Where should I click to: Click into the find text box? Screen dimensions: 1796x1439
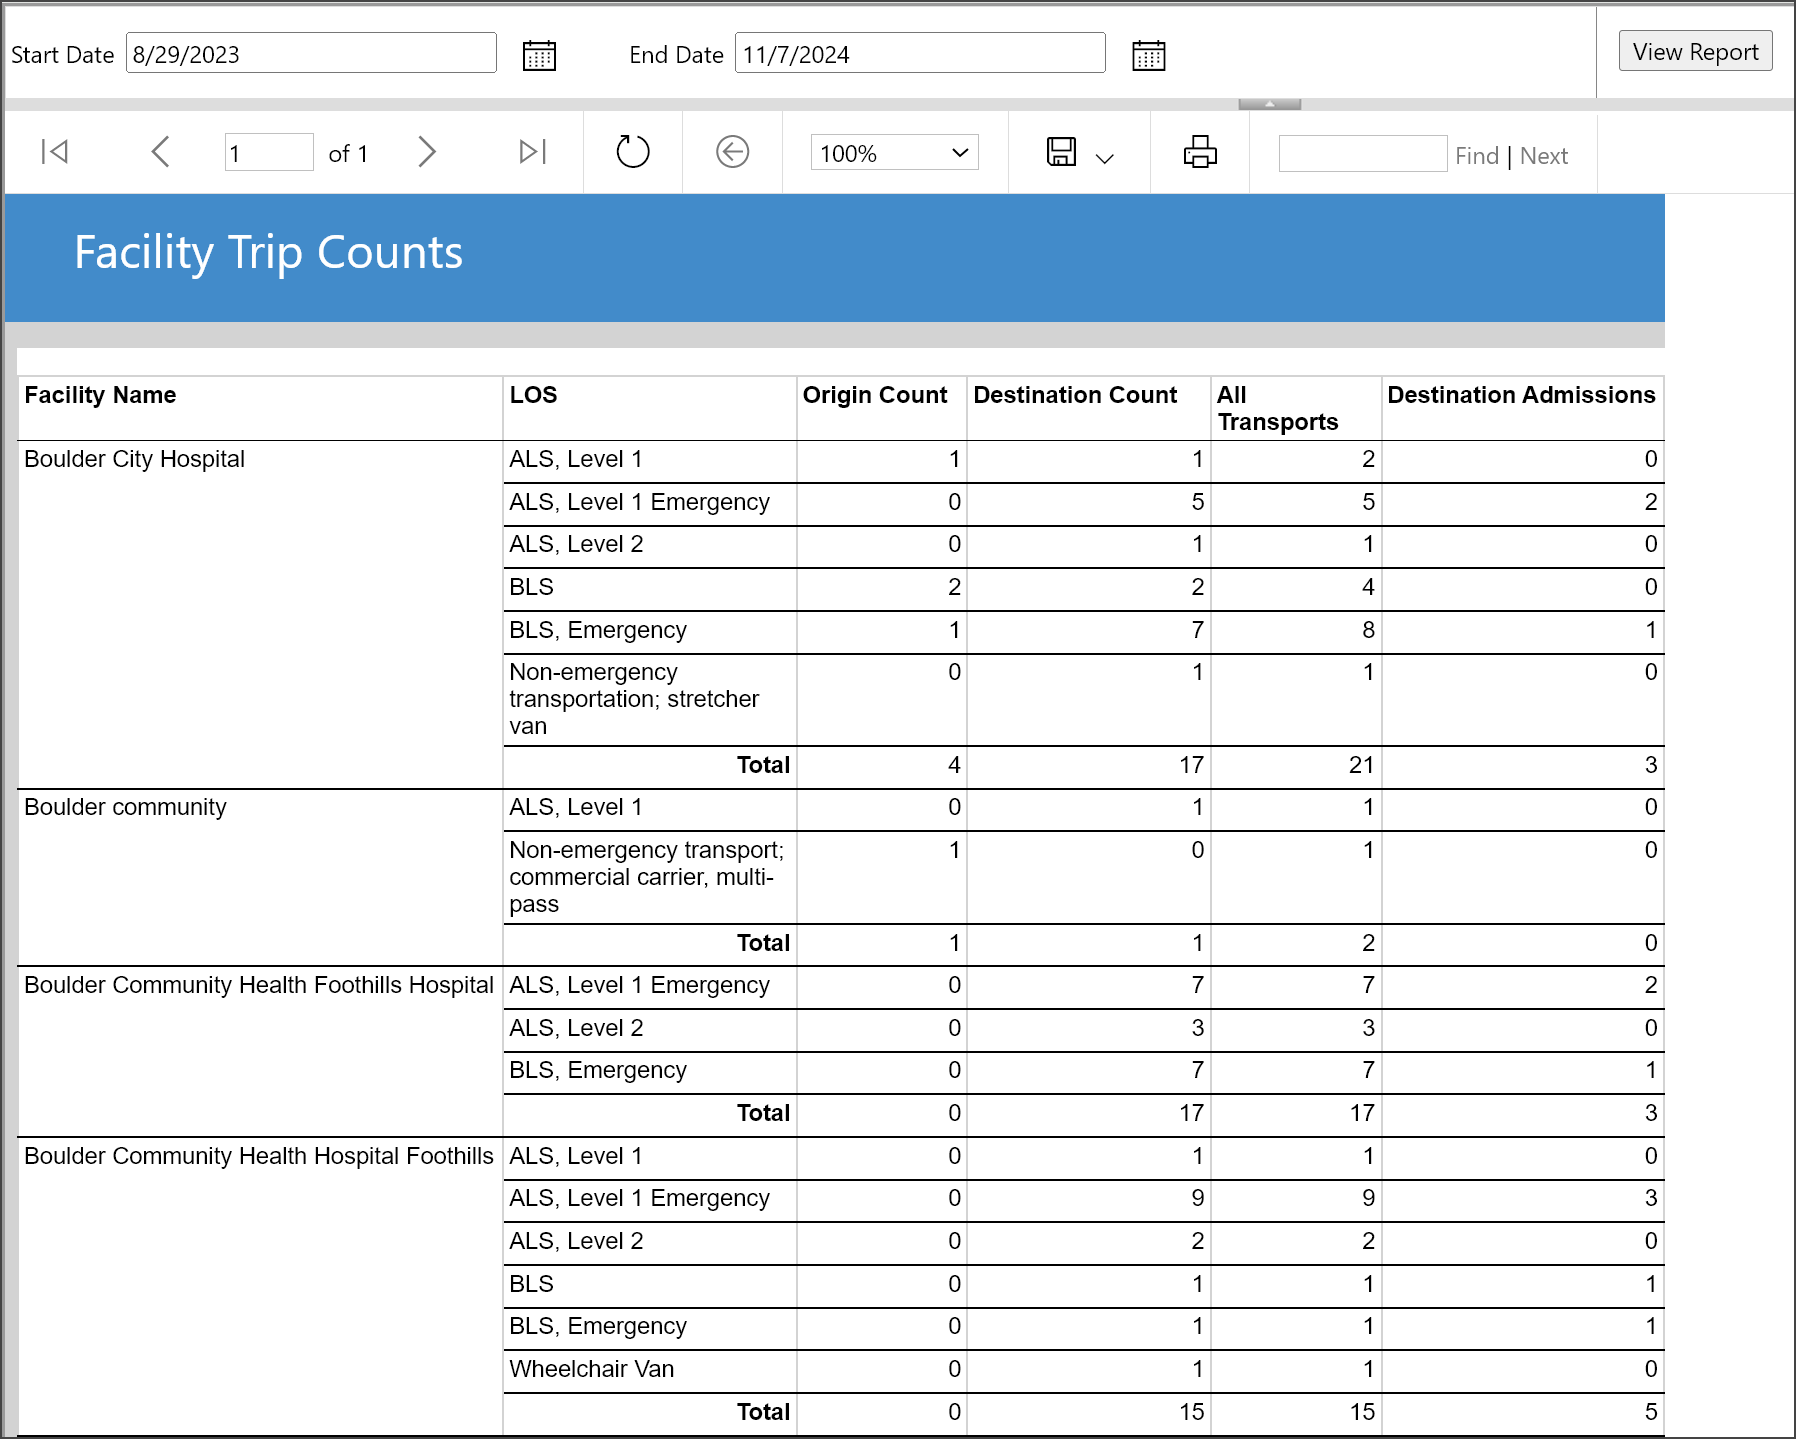1362,154
